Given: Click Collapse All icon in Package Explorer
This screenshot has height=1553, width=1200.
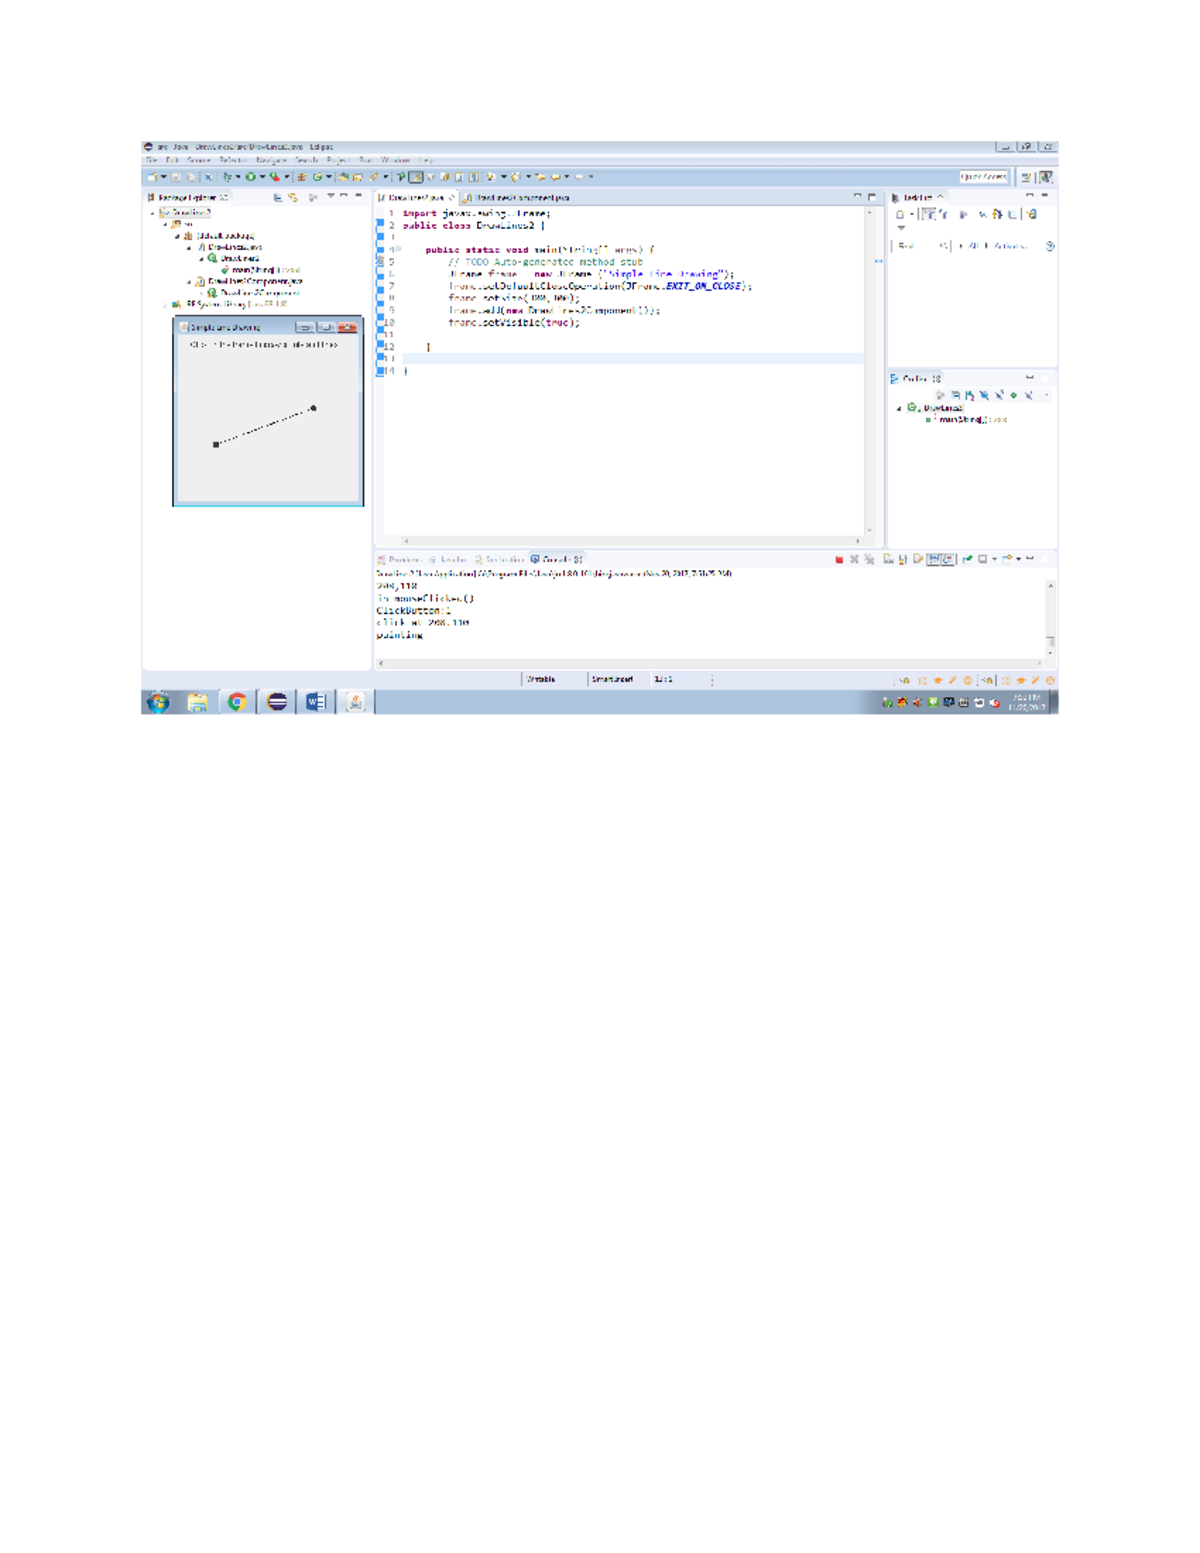Looking at the screenshot, I should (x=278, y=198).
